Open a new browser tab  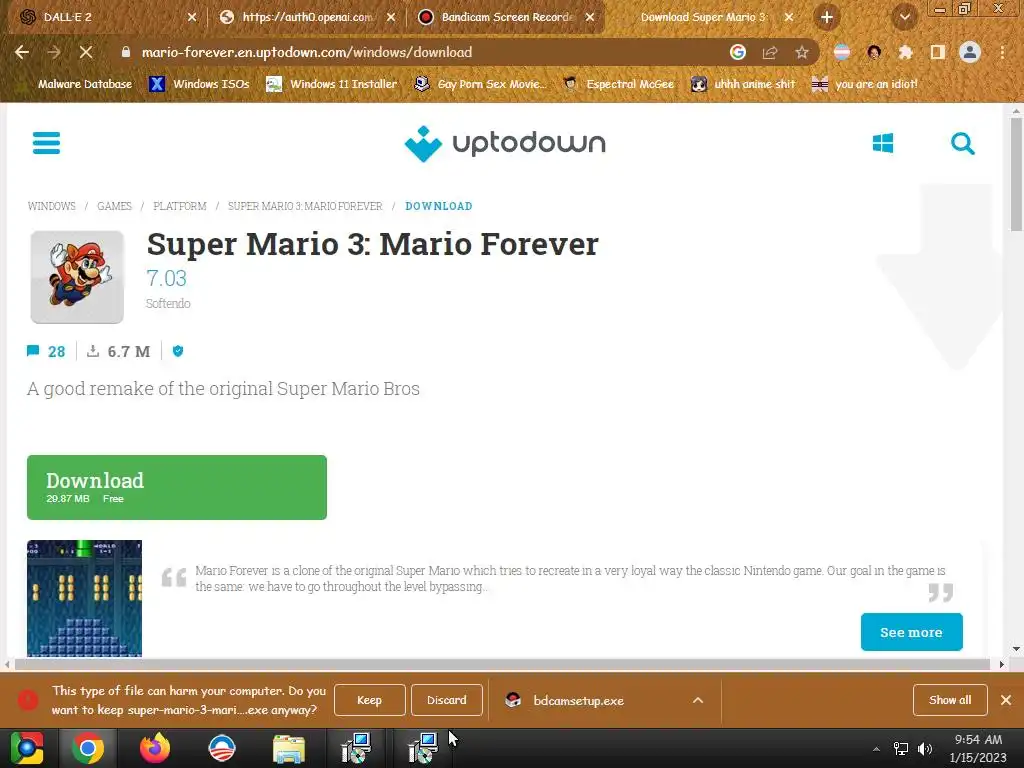[827, 17]
